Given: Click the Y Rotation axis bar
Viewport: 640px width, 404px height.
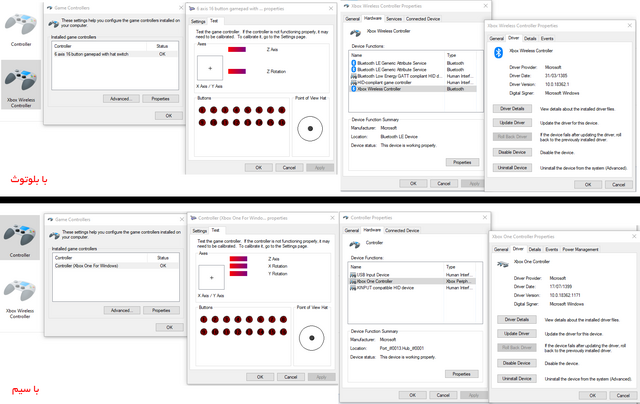Looking at the screenshot, I should coord(238,273).
